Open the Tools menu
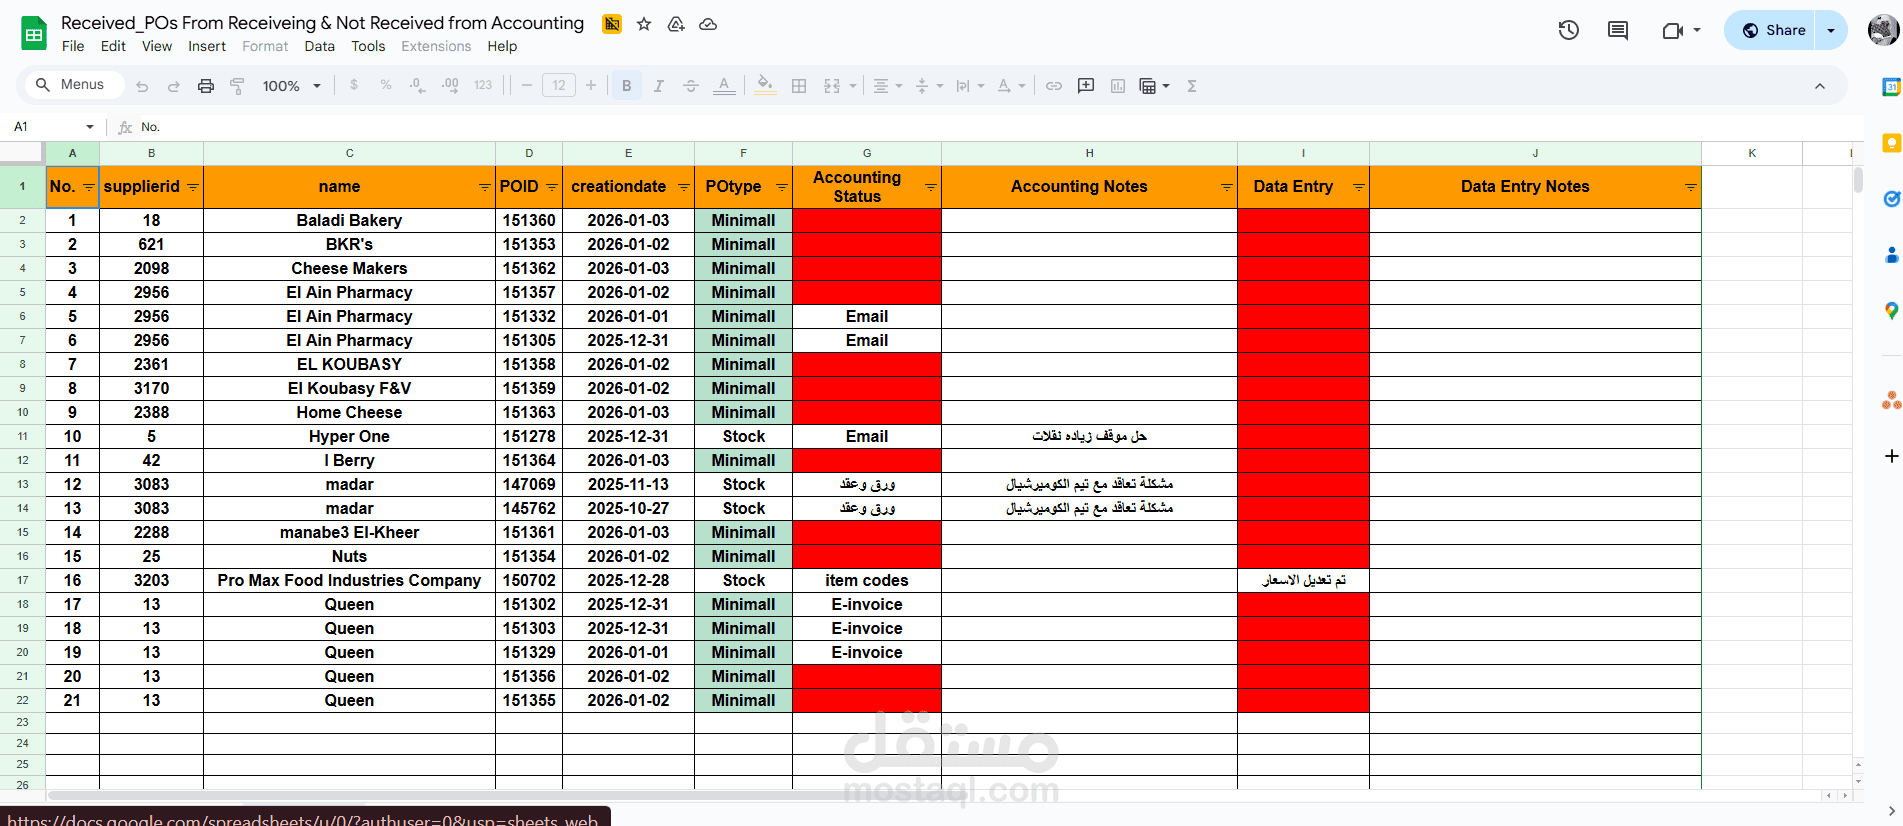 pyautogui.click(x=368, y=46)
